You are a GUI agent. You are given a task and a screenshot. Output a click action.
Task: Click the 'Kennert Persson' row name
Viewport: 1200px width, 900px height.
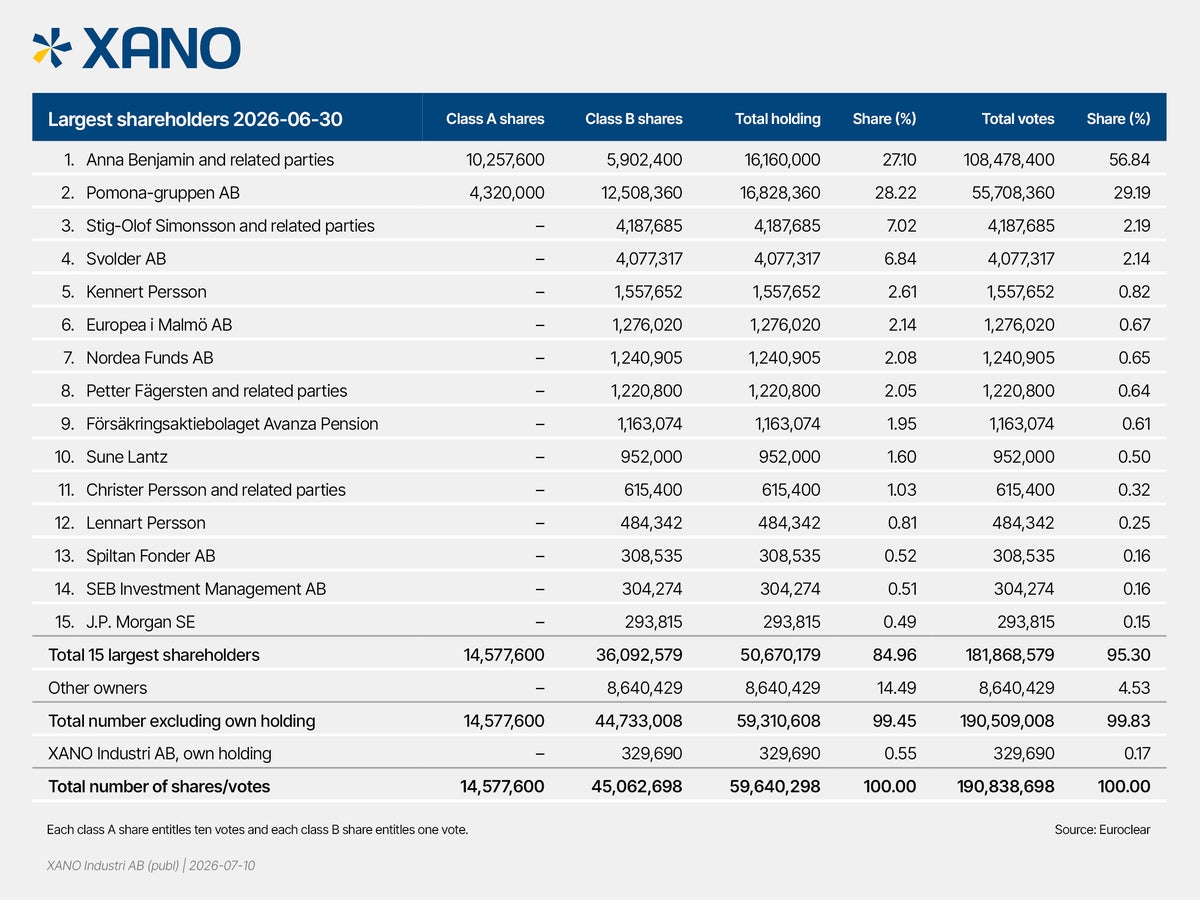coord(146,292)
